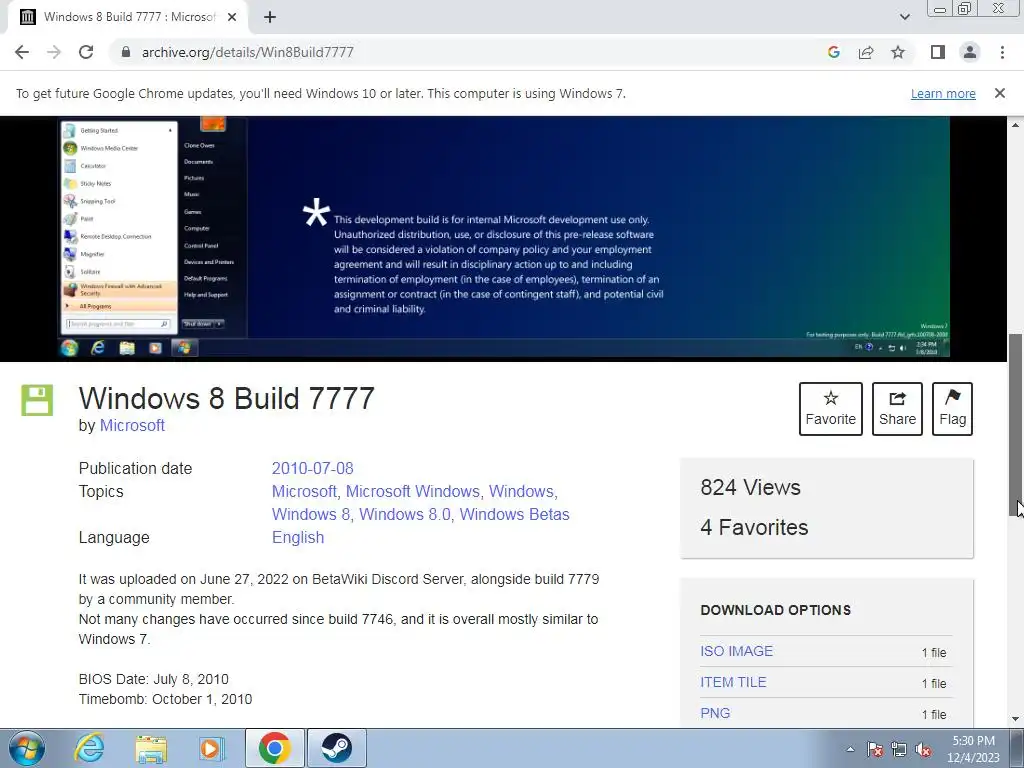Viewport: 1024px width, 768px height.
Task: Open the tab search dropdown arrow
Action: [904, 17]
